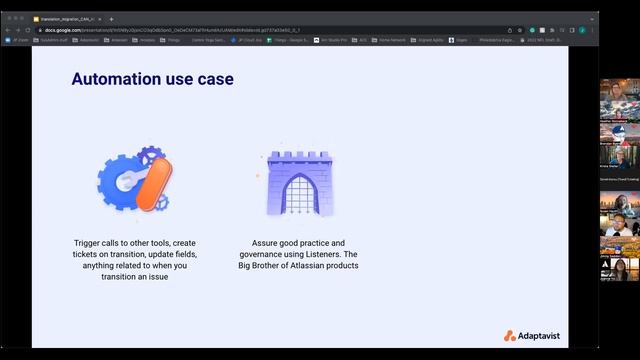Image resolution: width=640 pixels, height=360 pixels.
Task: Open the Jira Cloud bookmark
Action: click(x=246, y=40)
